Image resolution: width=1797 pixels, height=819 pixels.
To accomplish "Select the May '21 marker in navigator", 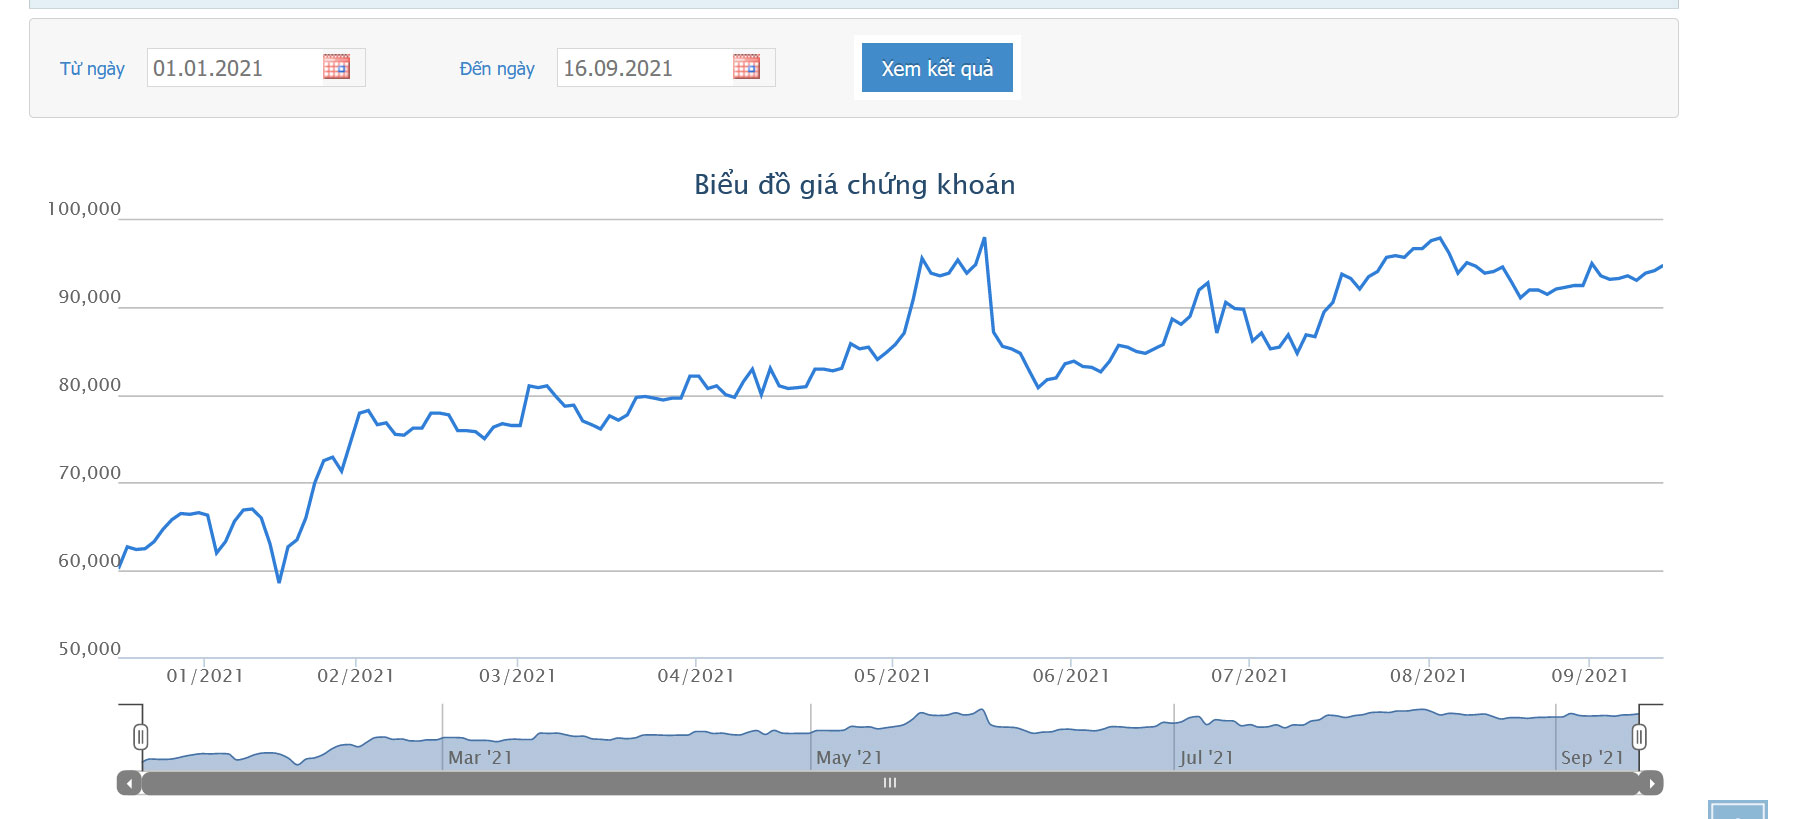I will click(849, 758).
